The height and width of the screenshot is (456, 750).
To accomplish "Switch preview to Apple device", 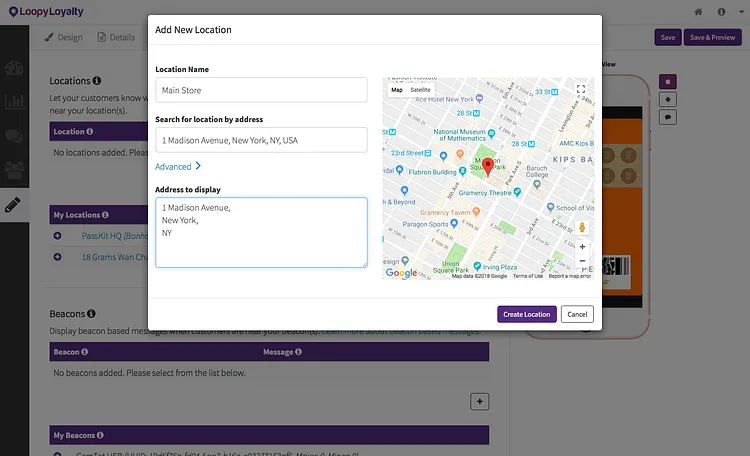I will [668, 81].
